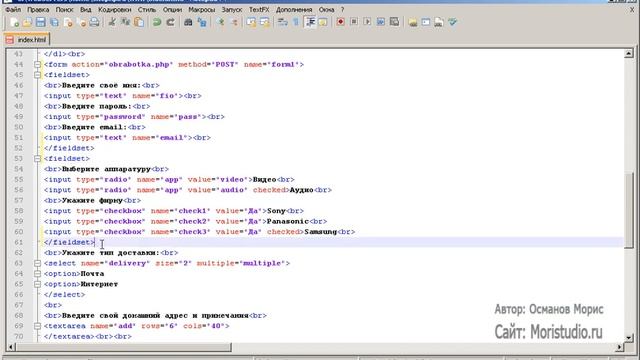Viewport: 640px width, 360px height.
Task: Open the Поиск menu
Action: click(64, 9)
